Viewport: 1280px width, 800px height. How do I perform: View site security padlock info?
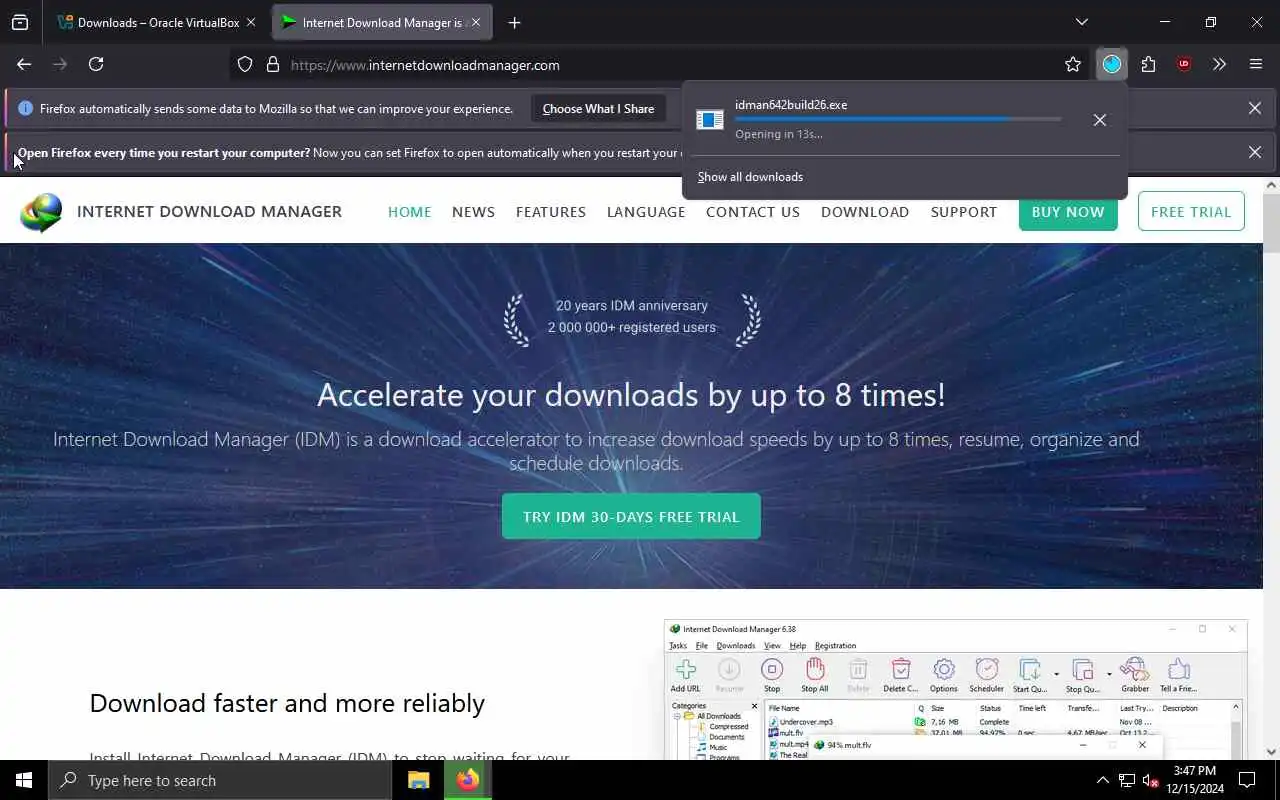[272, 65]
